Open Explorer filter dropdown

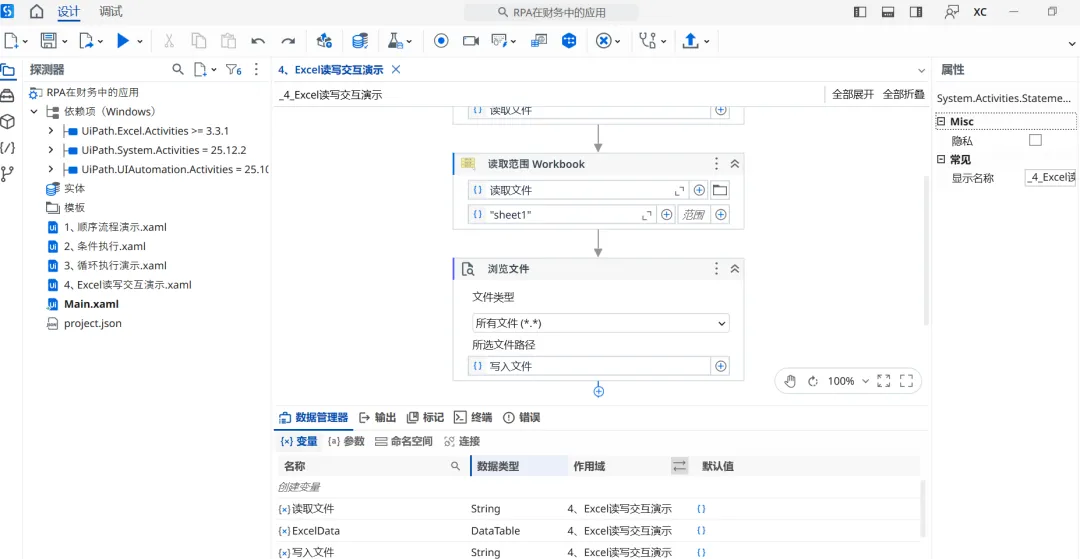[x=234, y=70]
